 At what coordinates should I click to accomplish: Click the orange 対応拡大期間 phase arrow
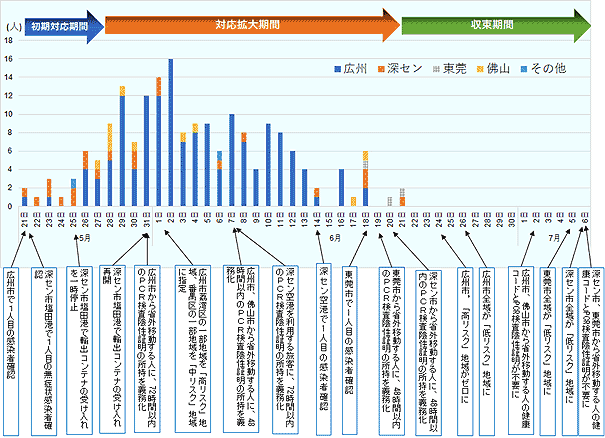[x=252, y=25]
